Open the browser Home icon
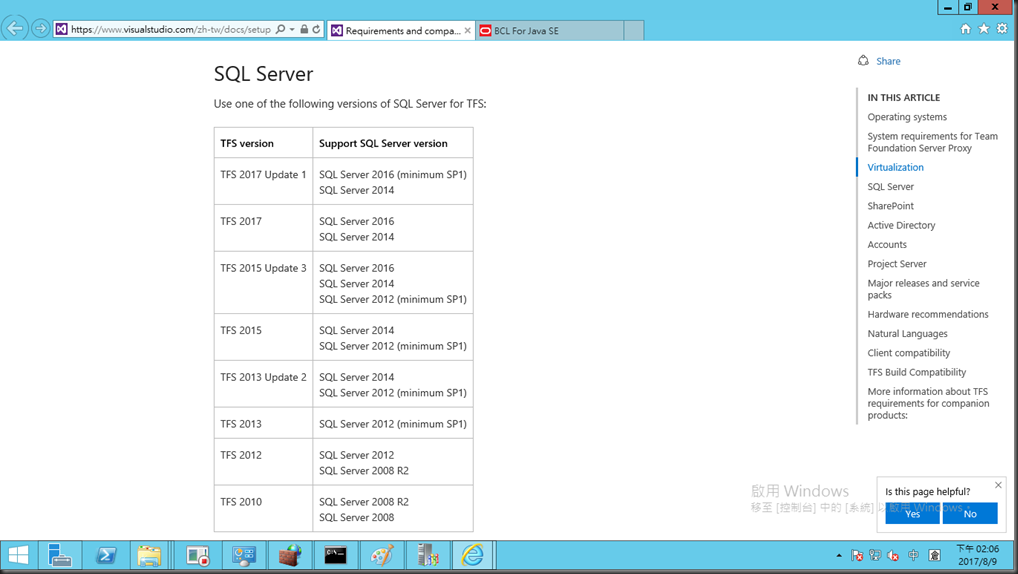Viewport: 1018px width, 574px height. click(x=965, y=29)
